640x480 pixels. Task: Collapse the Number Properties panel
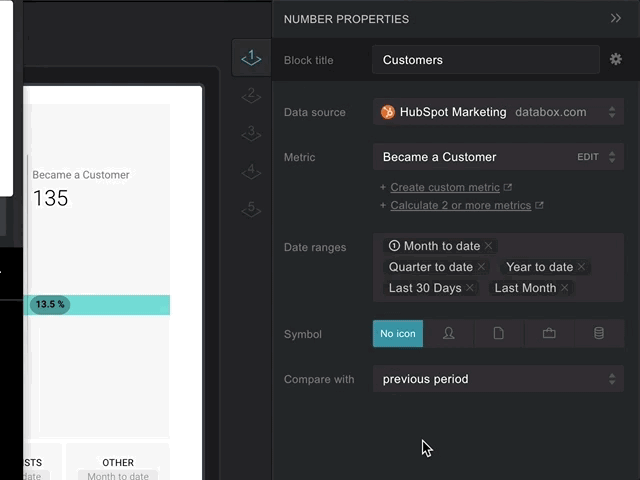[x=616, y=18]
